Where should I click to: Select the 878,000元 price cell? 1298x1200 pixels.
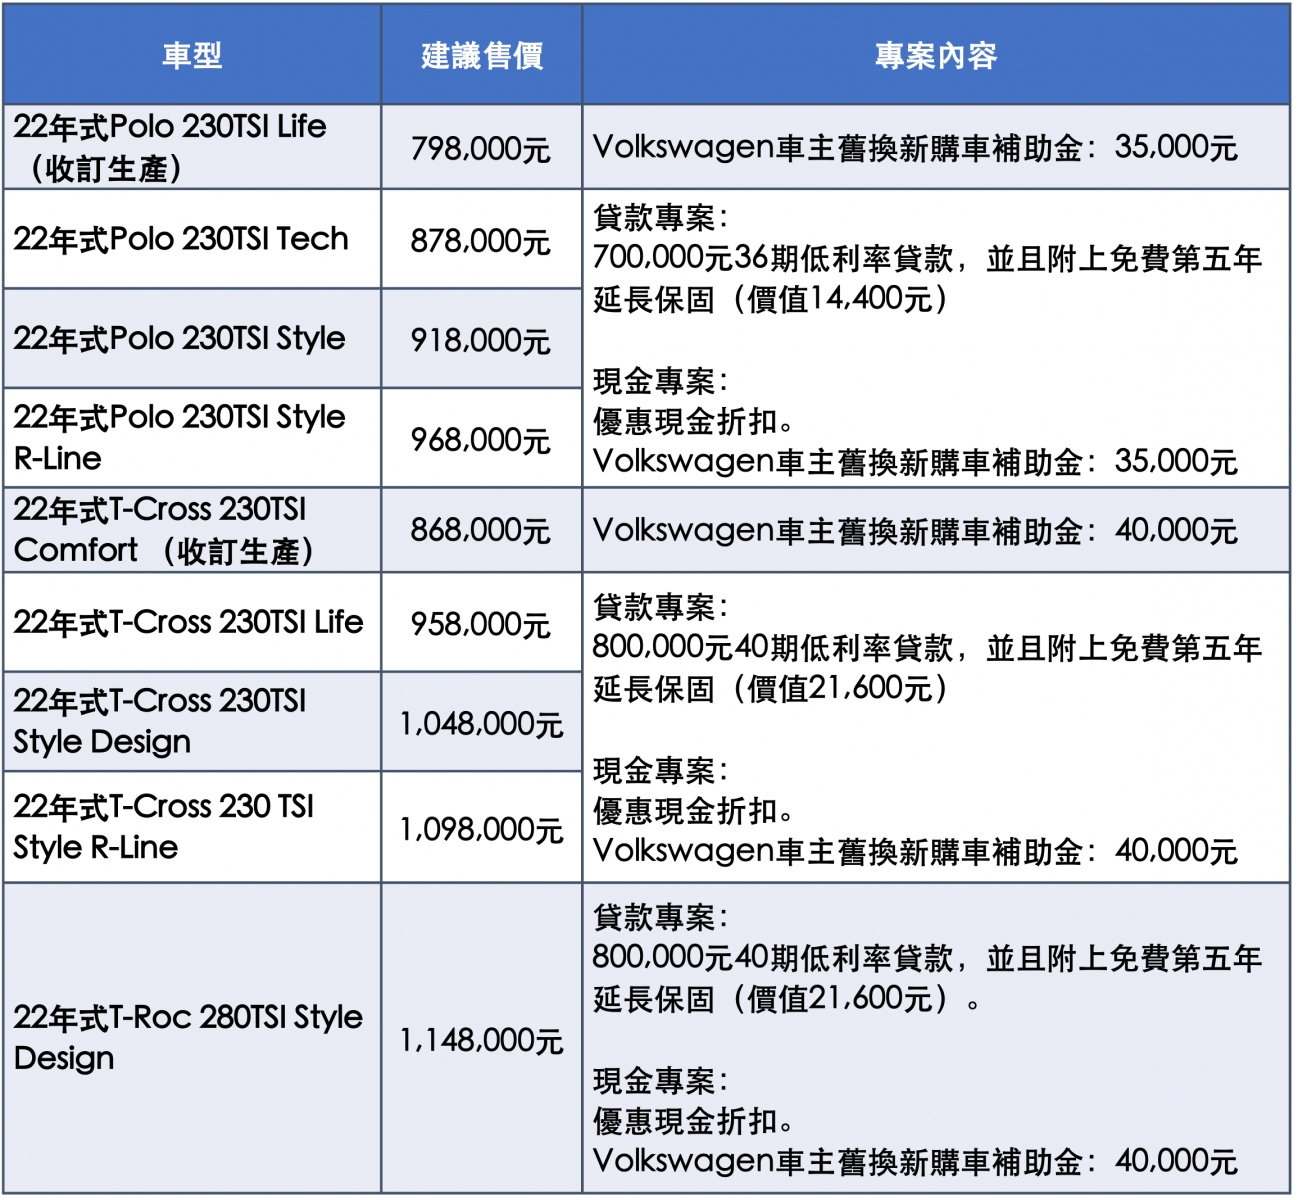click(x=482, y=239)
